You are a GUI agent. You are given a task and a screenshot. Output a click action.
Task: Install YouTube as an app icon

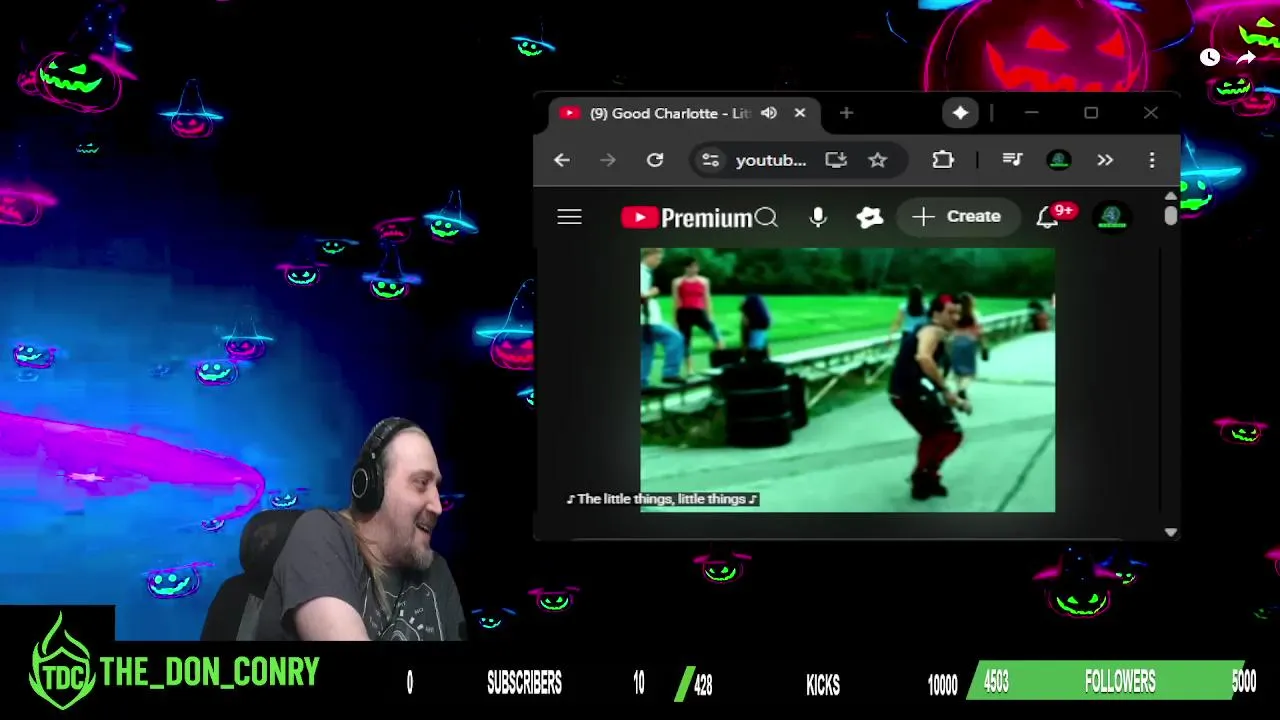836,160
